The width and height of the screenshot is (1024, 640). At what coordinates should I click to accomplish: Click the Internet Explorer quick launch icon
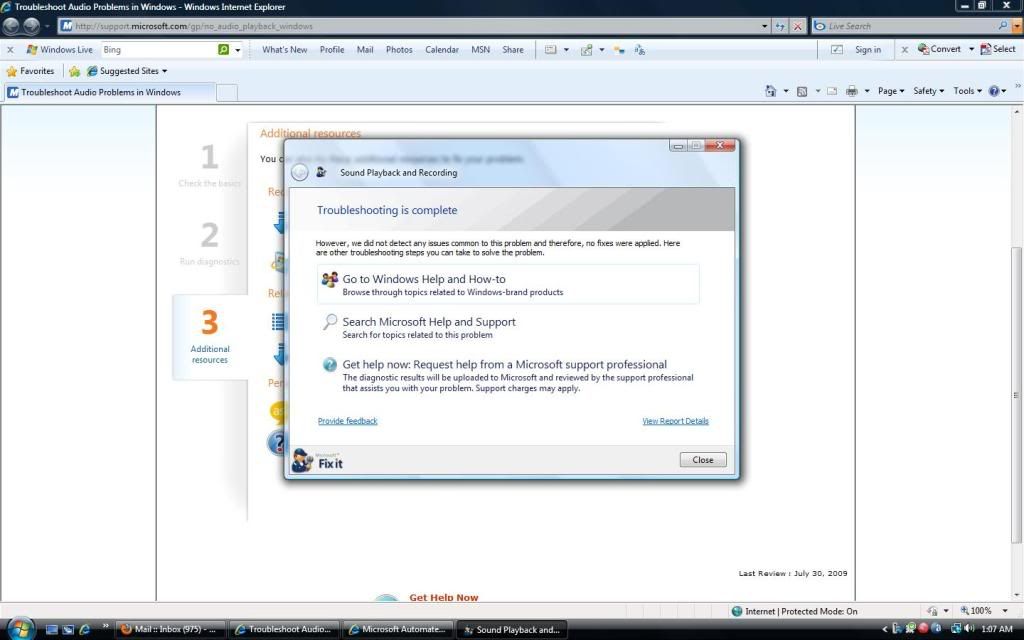(84, 630)
